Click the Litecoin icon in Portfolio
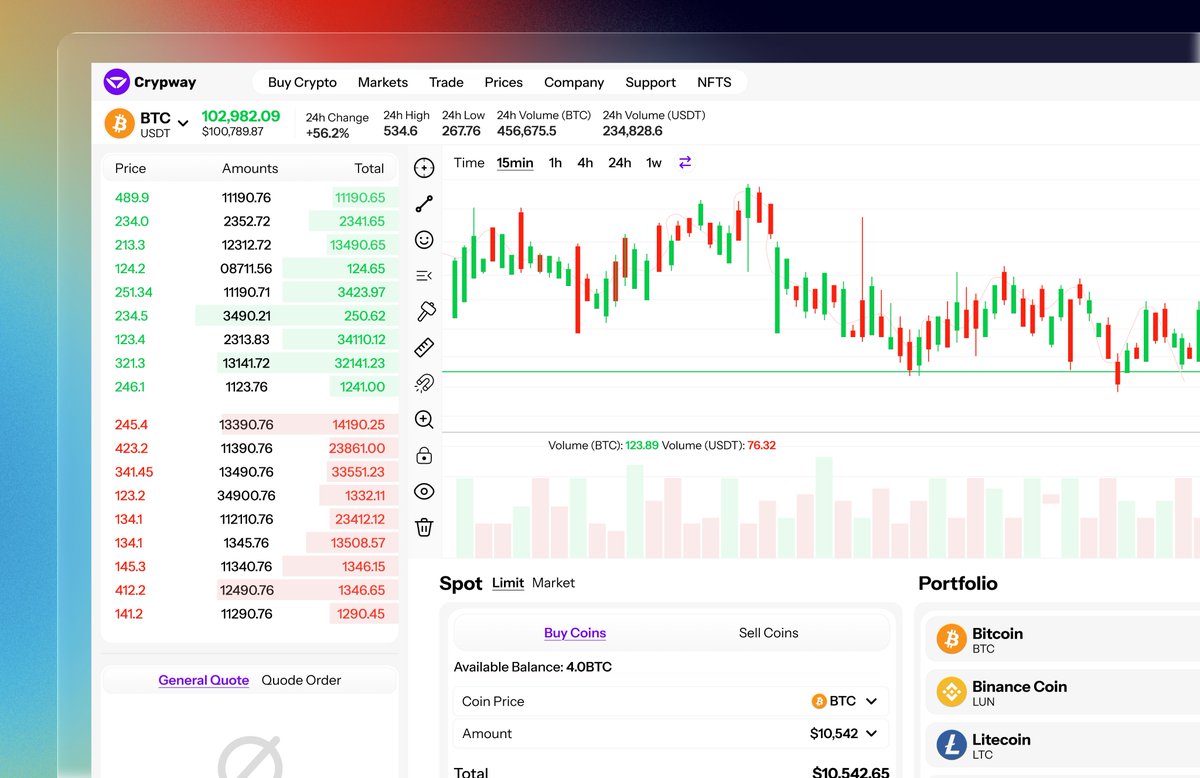1200x778 pixels. click(x=951, y=745)
